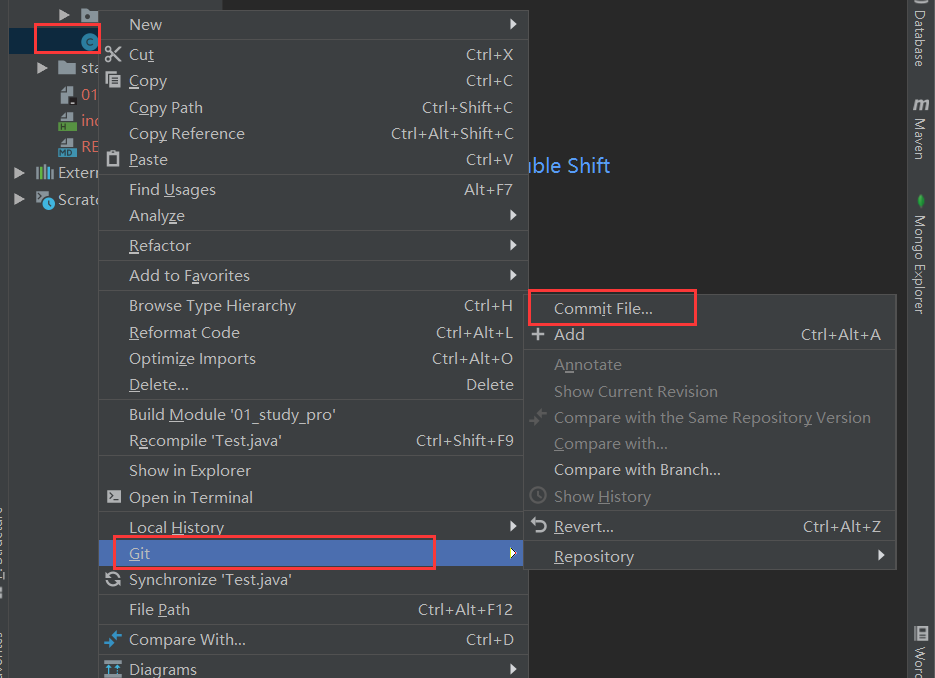Click the plus icon beside Add
The height and width of the screenshot is (678, 935).
[538, 334]
